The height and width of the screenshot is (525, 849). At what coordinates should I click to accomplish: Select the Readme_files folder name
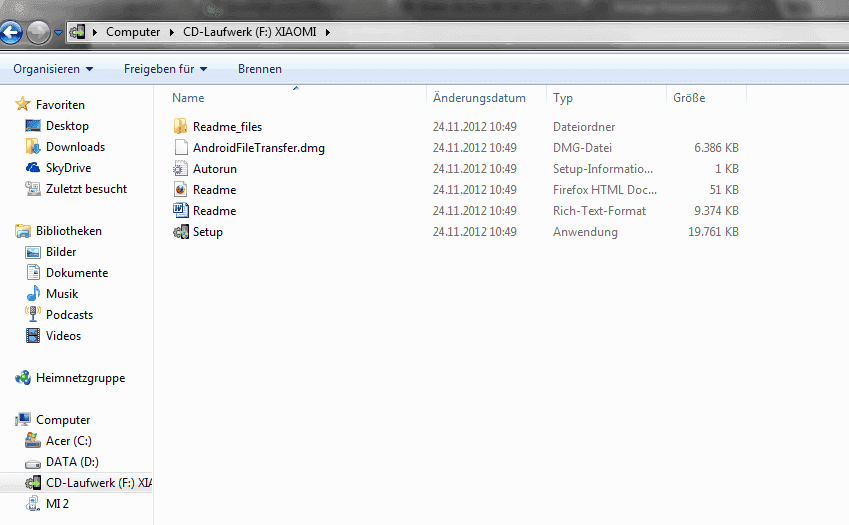tap(227, 127)
